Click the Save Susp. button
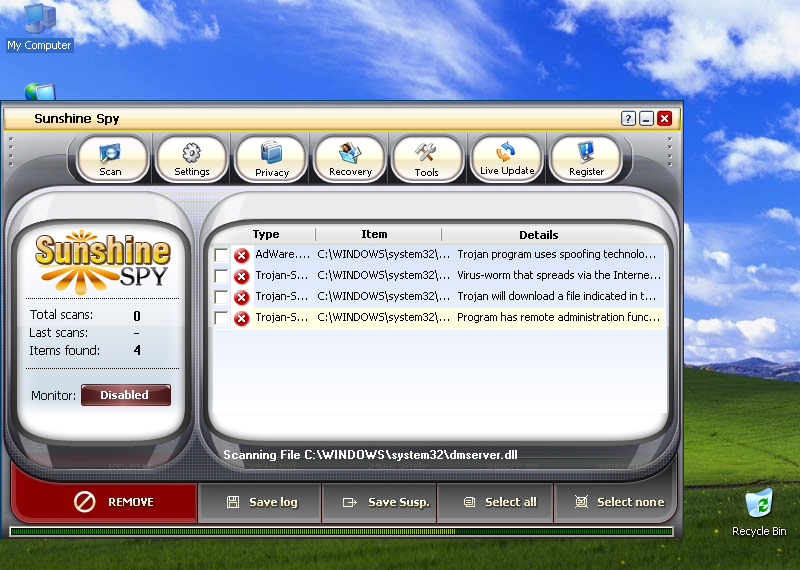 [379, 502]
